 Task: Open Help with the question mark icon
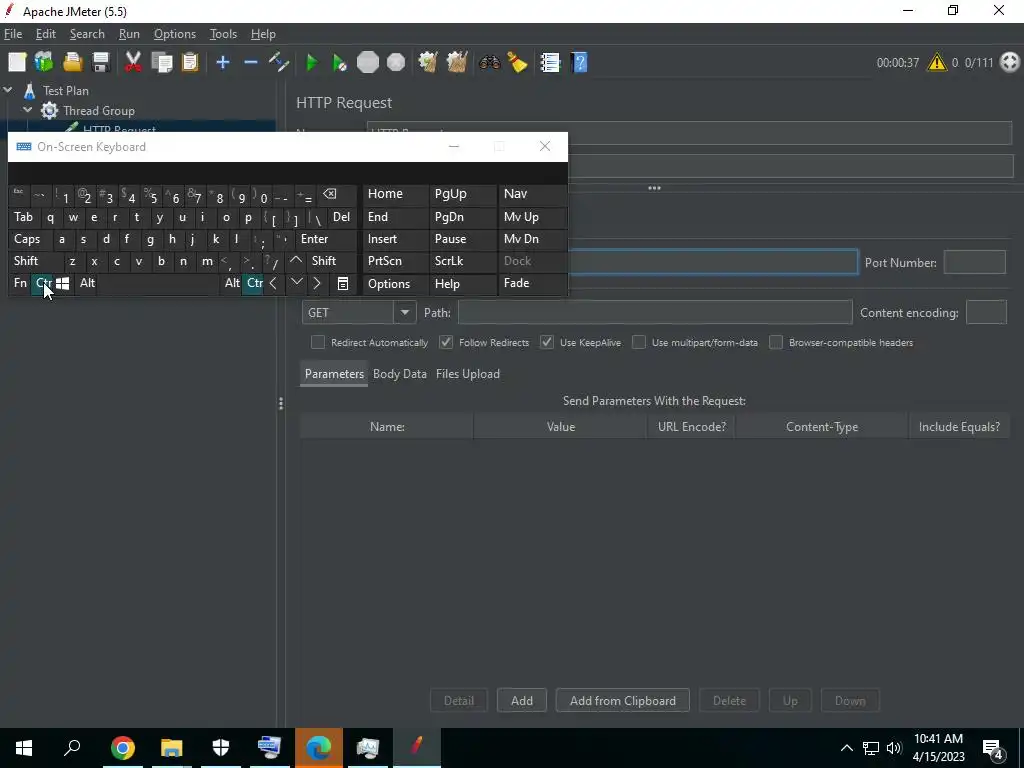(x=579, y=63)
